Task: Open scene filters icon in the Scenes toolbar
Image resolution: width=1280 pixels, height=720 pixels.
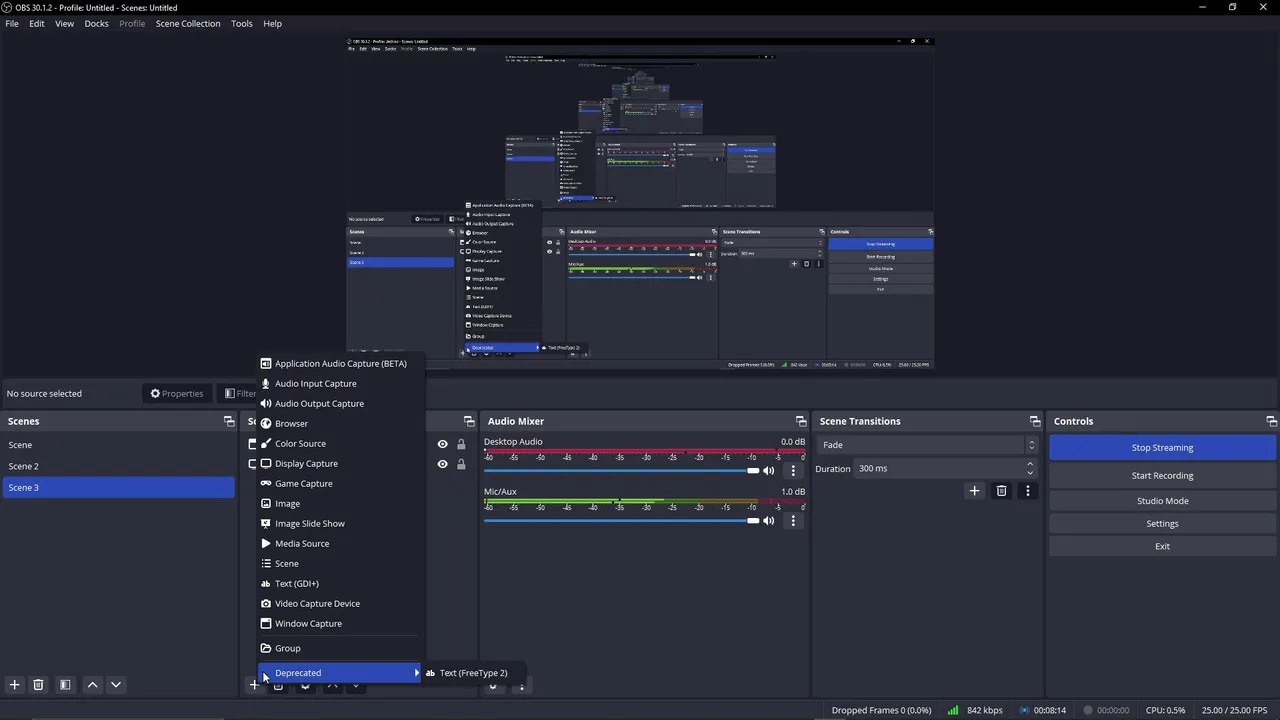Action: pyautogui.click(x=65, y=685)
